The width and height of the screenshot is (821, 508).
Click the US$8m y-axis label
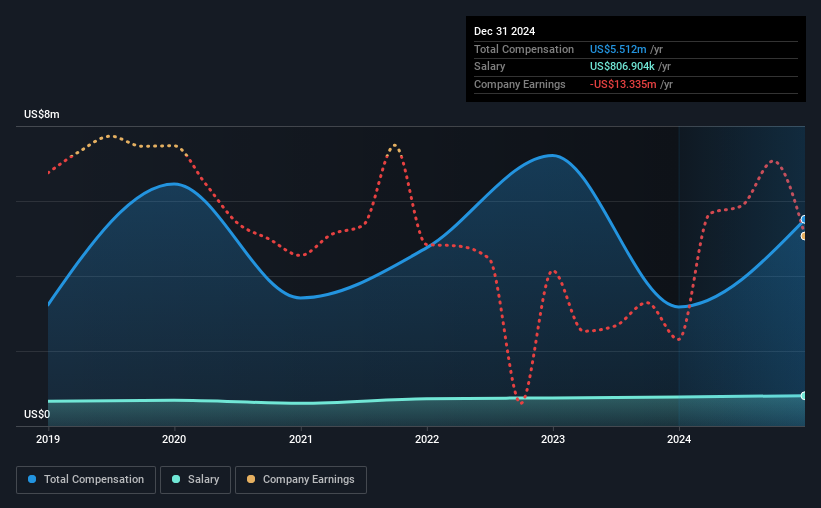[42, 114]
